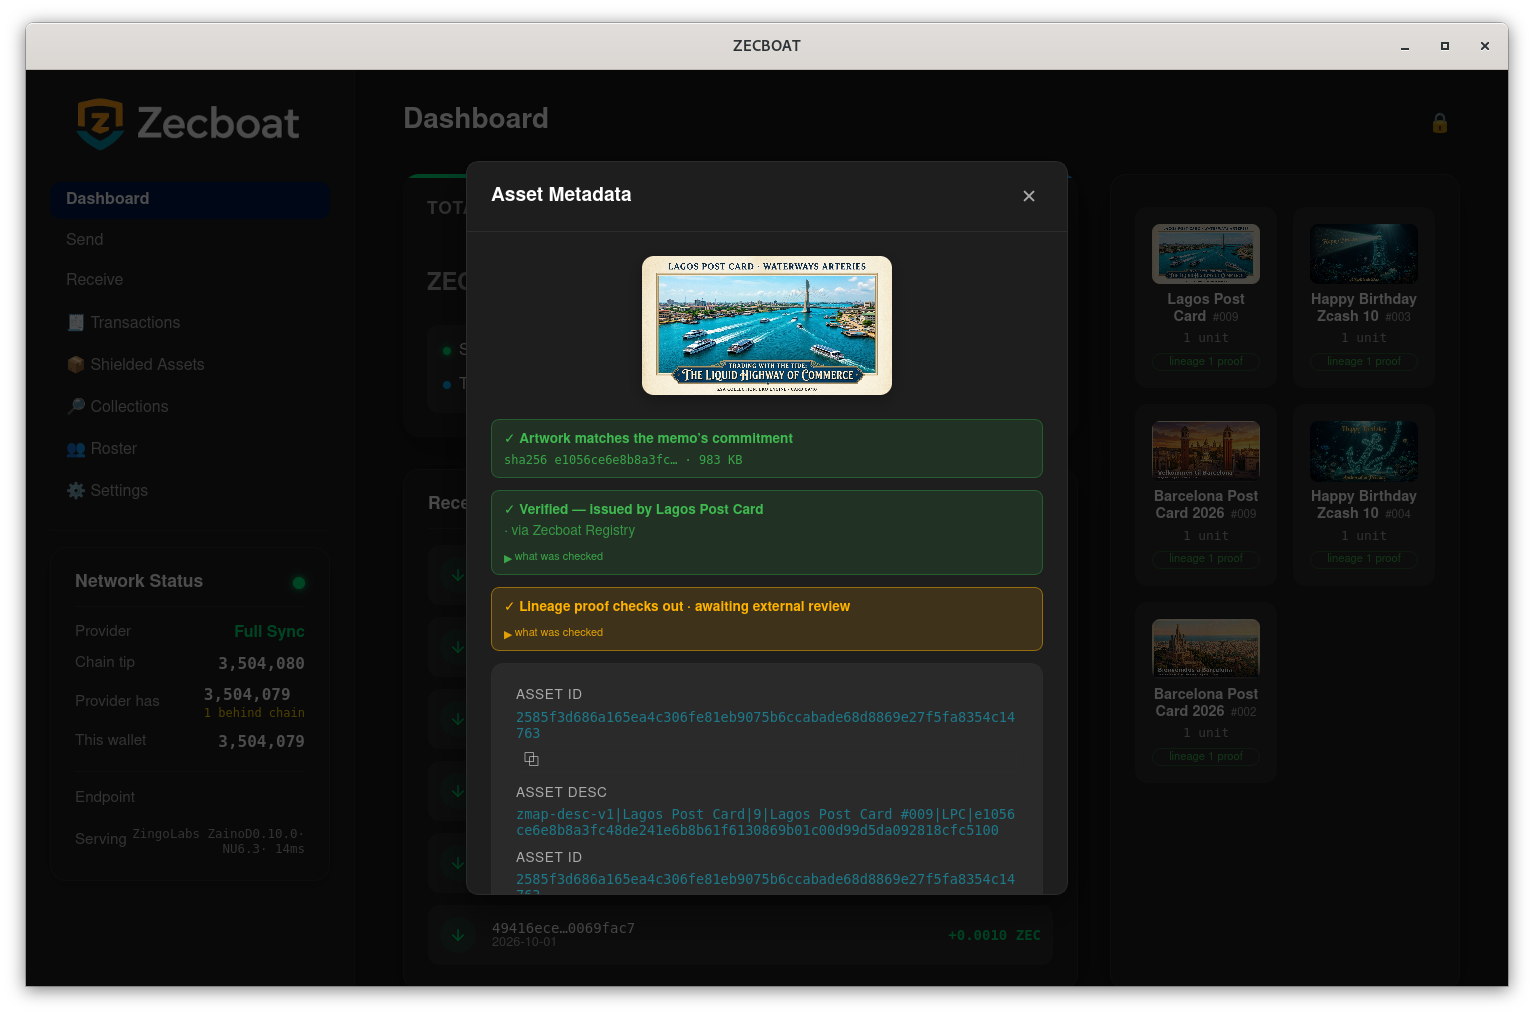Click the lock icon on the Dashboard header
This screenshot has width=1534, height=1015.
click(1439, 123)
